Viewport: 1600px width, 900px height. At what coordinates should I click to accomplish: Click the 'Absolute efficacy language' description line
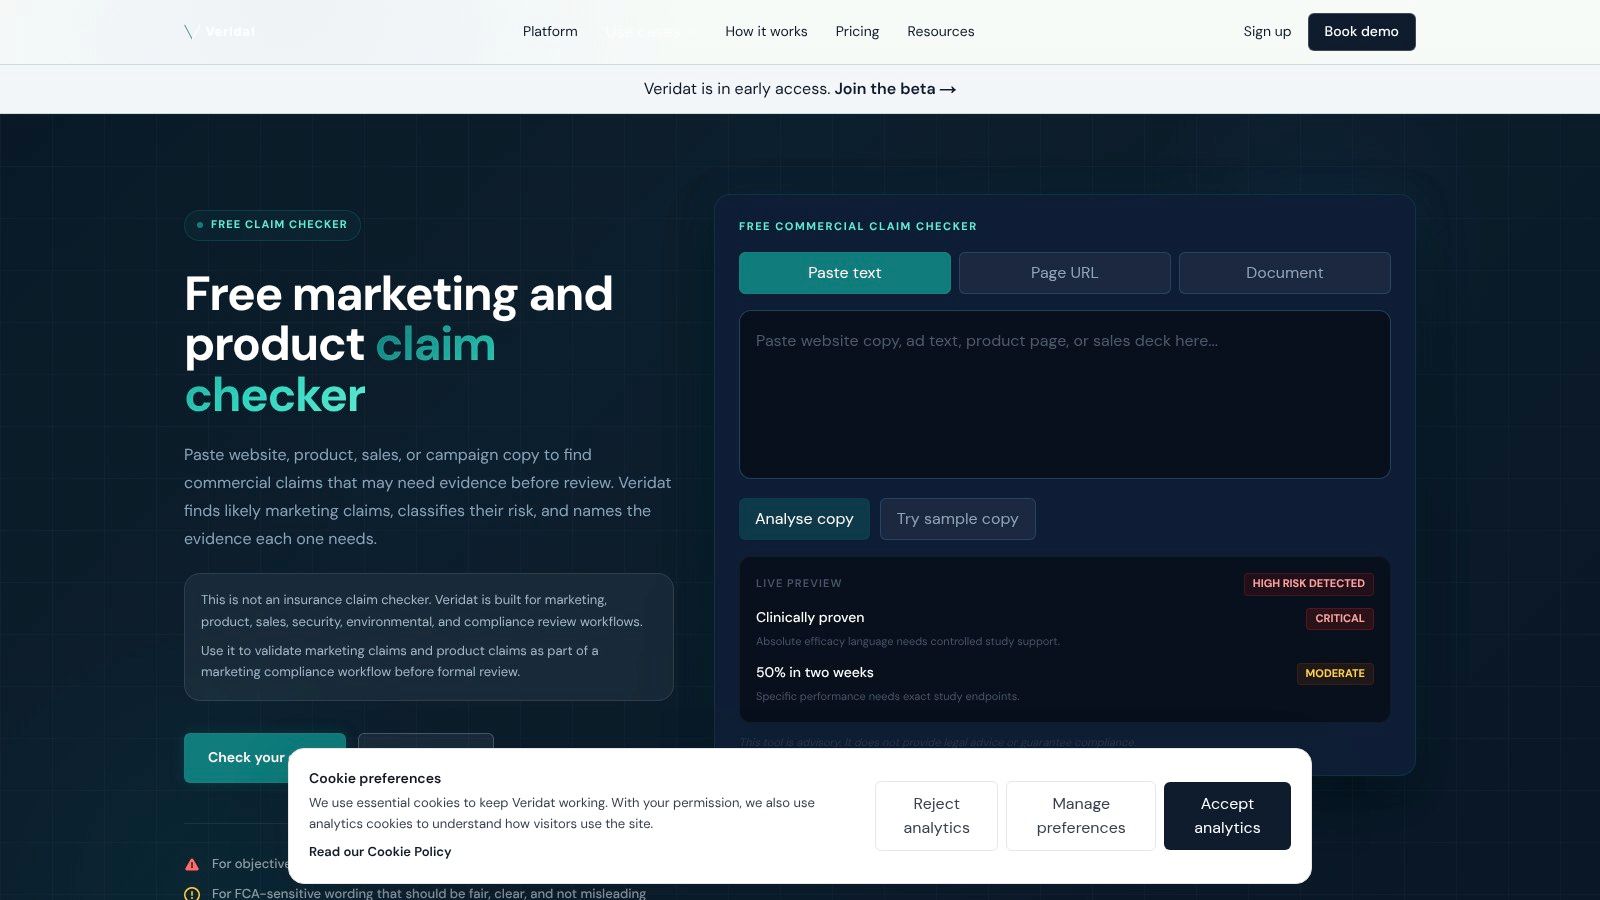[x=908, y=642]
